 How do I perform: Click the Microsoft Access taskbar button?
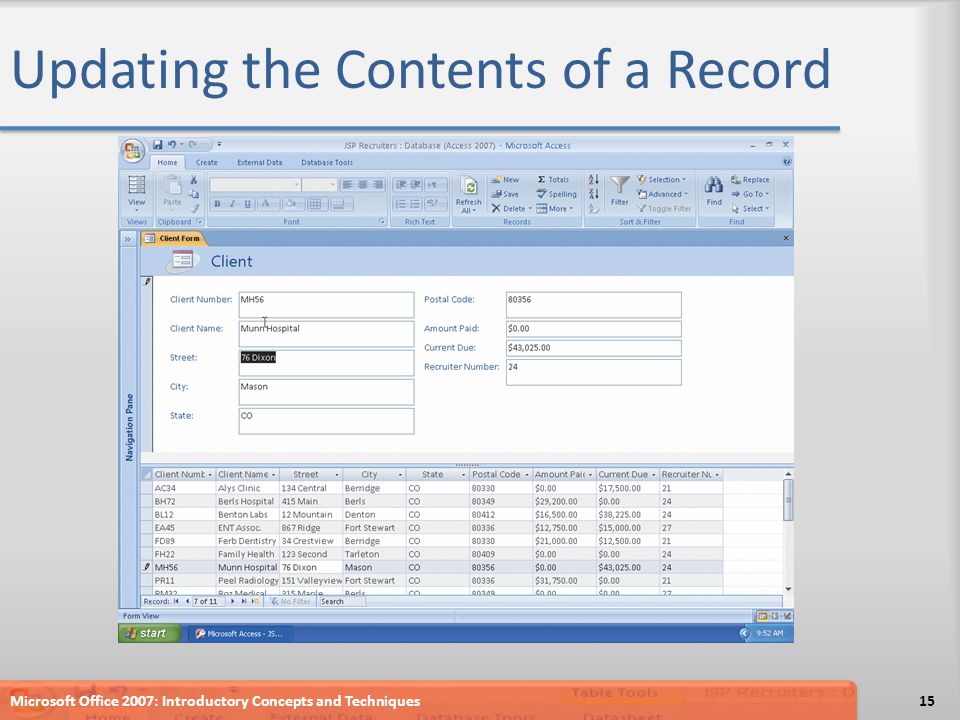(x=239, y=634)
